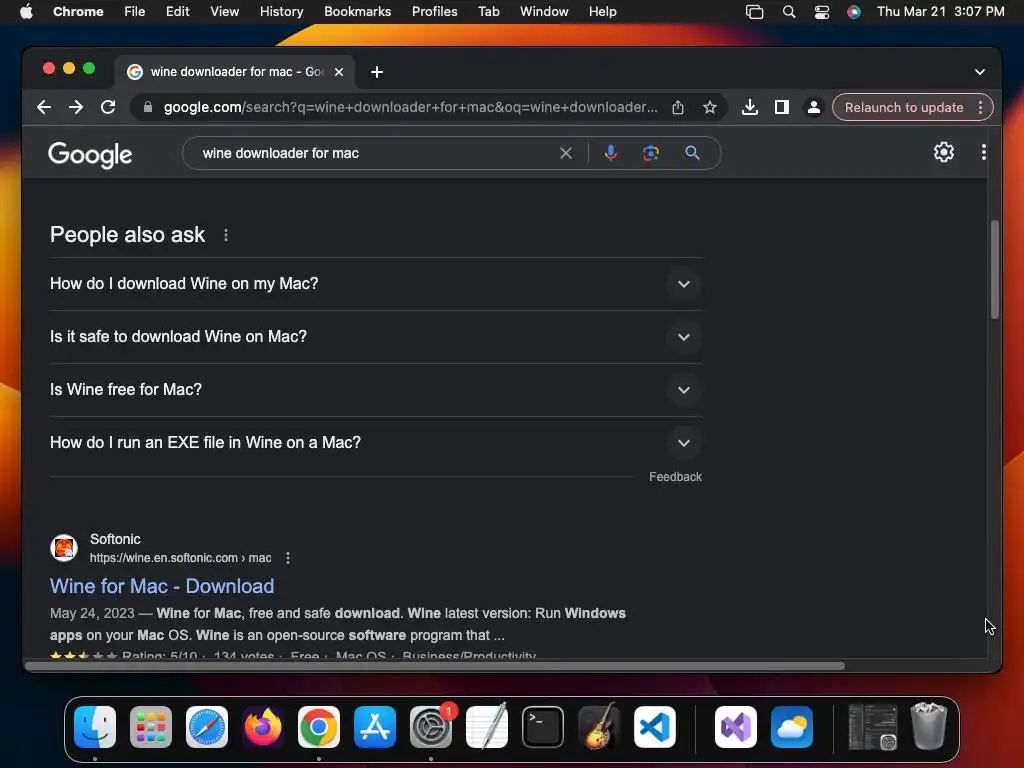Open People also ask options menu

[226, 235]
